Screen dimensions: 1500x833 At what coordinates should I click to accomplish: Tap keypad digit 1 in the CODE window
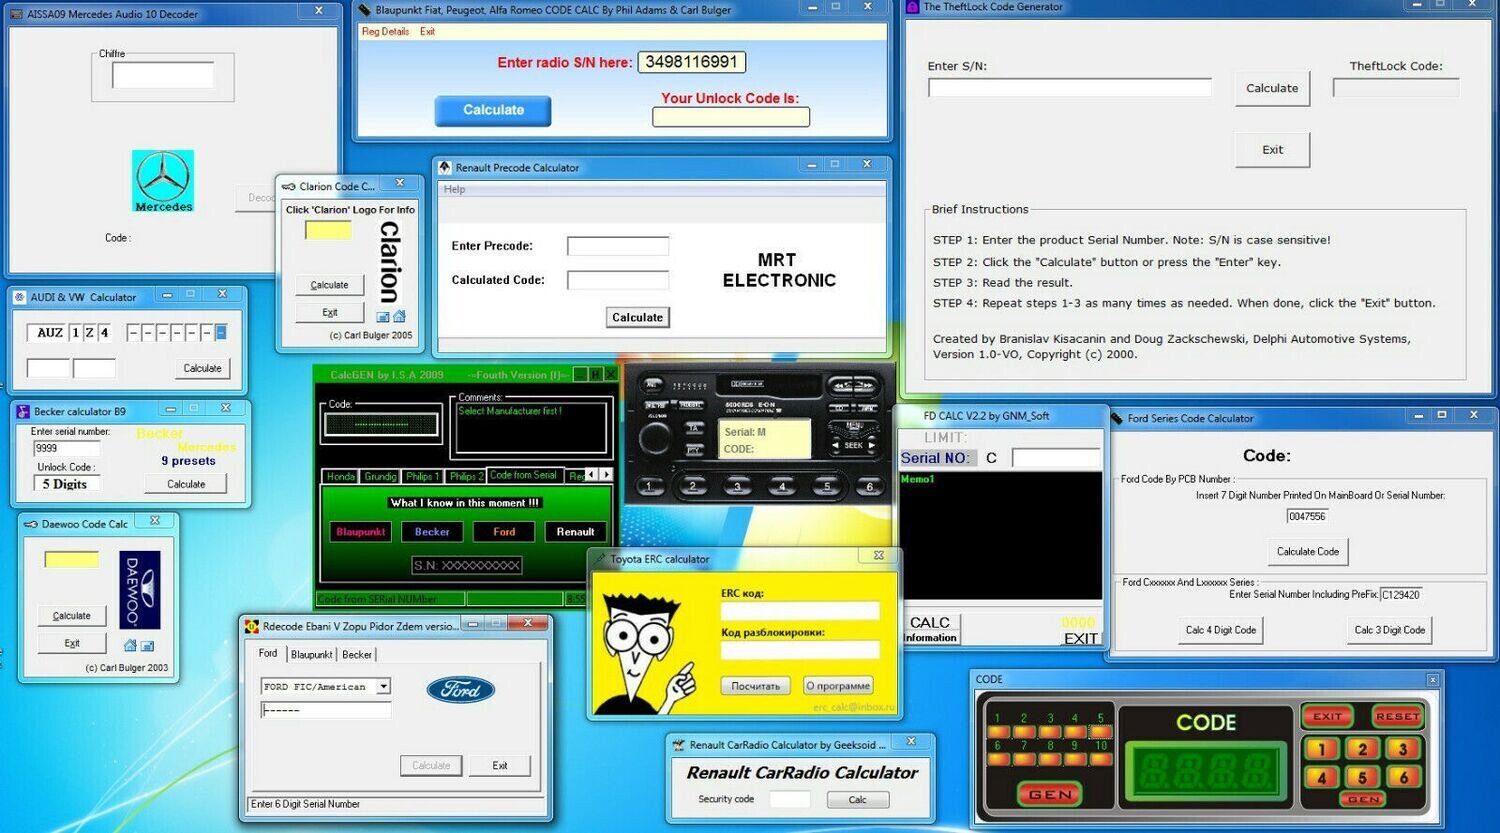1321,749
